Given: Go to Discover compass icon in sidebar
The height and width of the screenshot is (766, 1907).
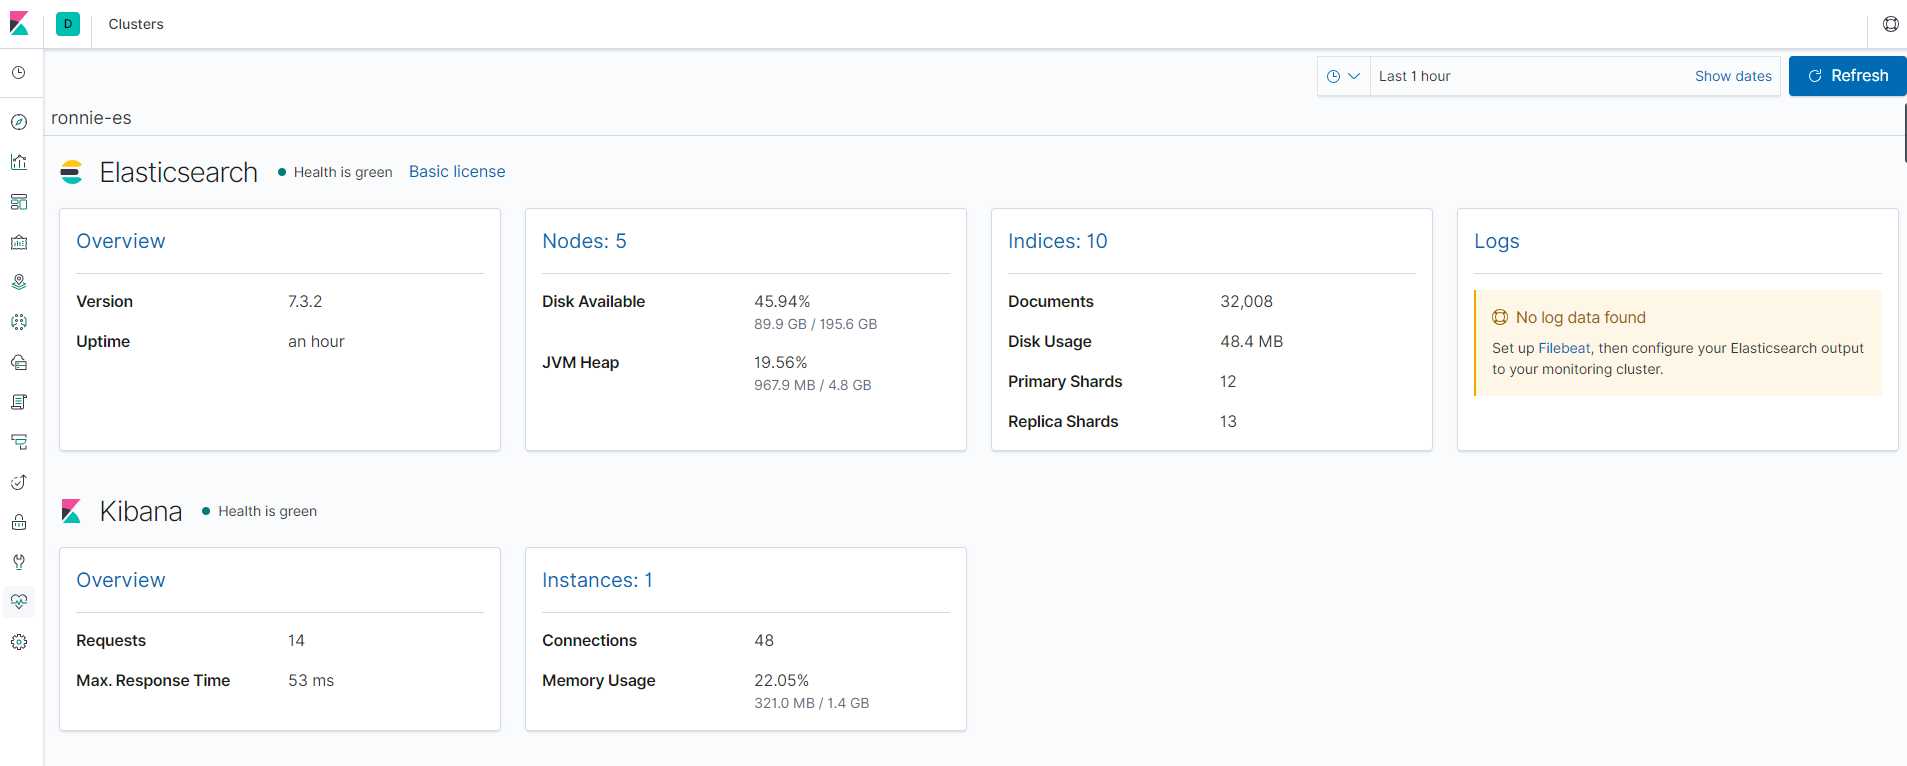Looking at the screenshot, I should click(x=19, y=122).
